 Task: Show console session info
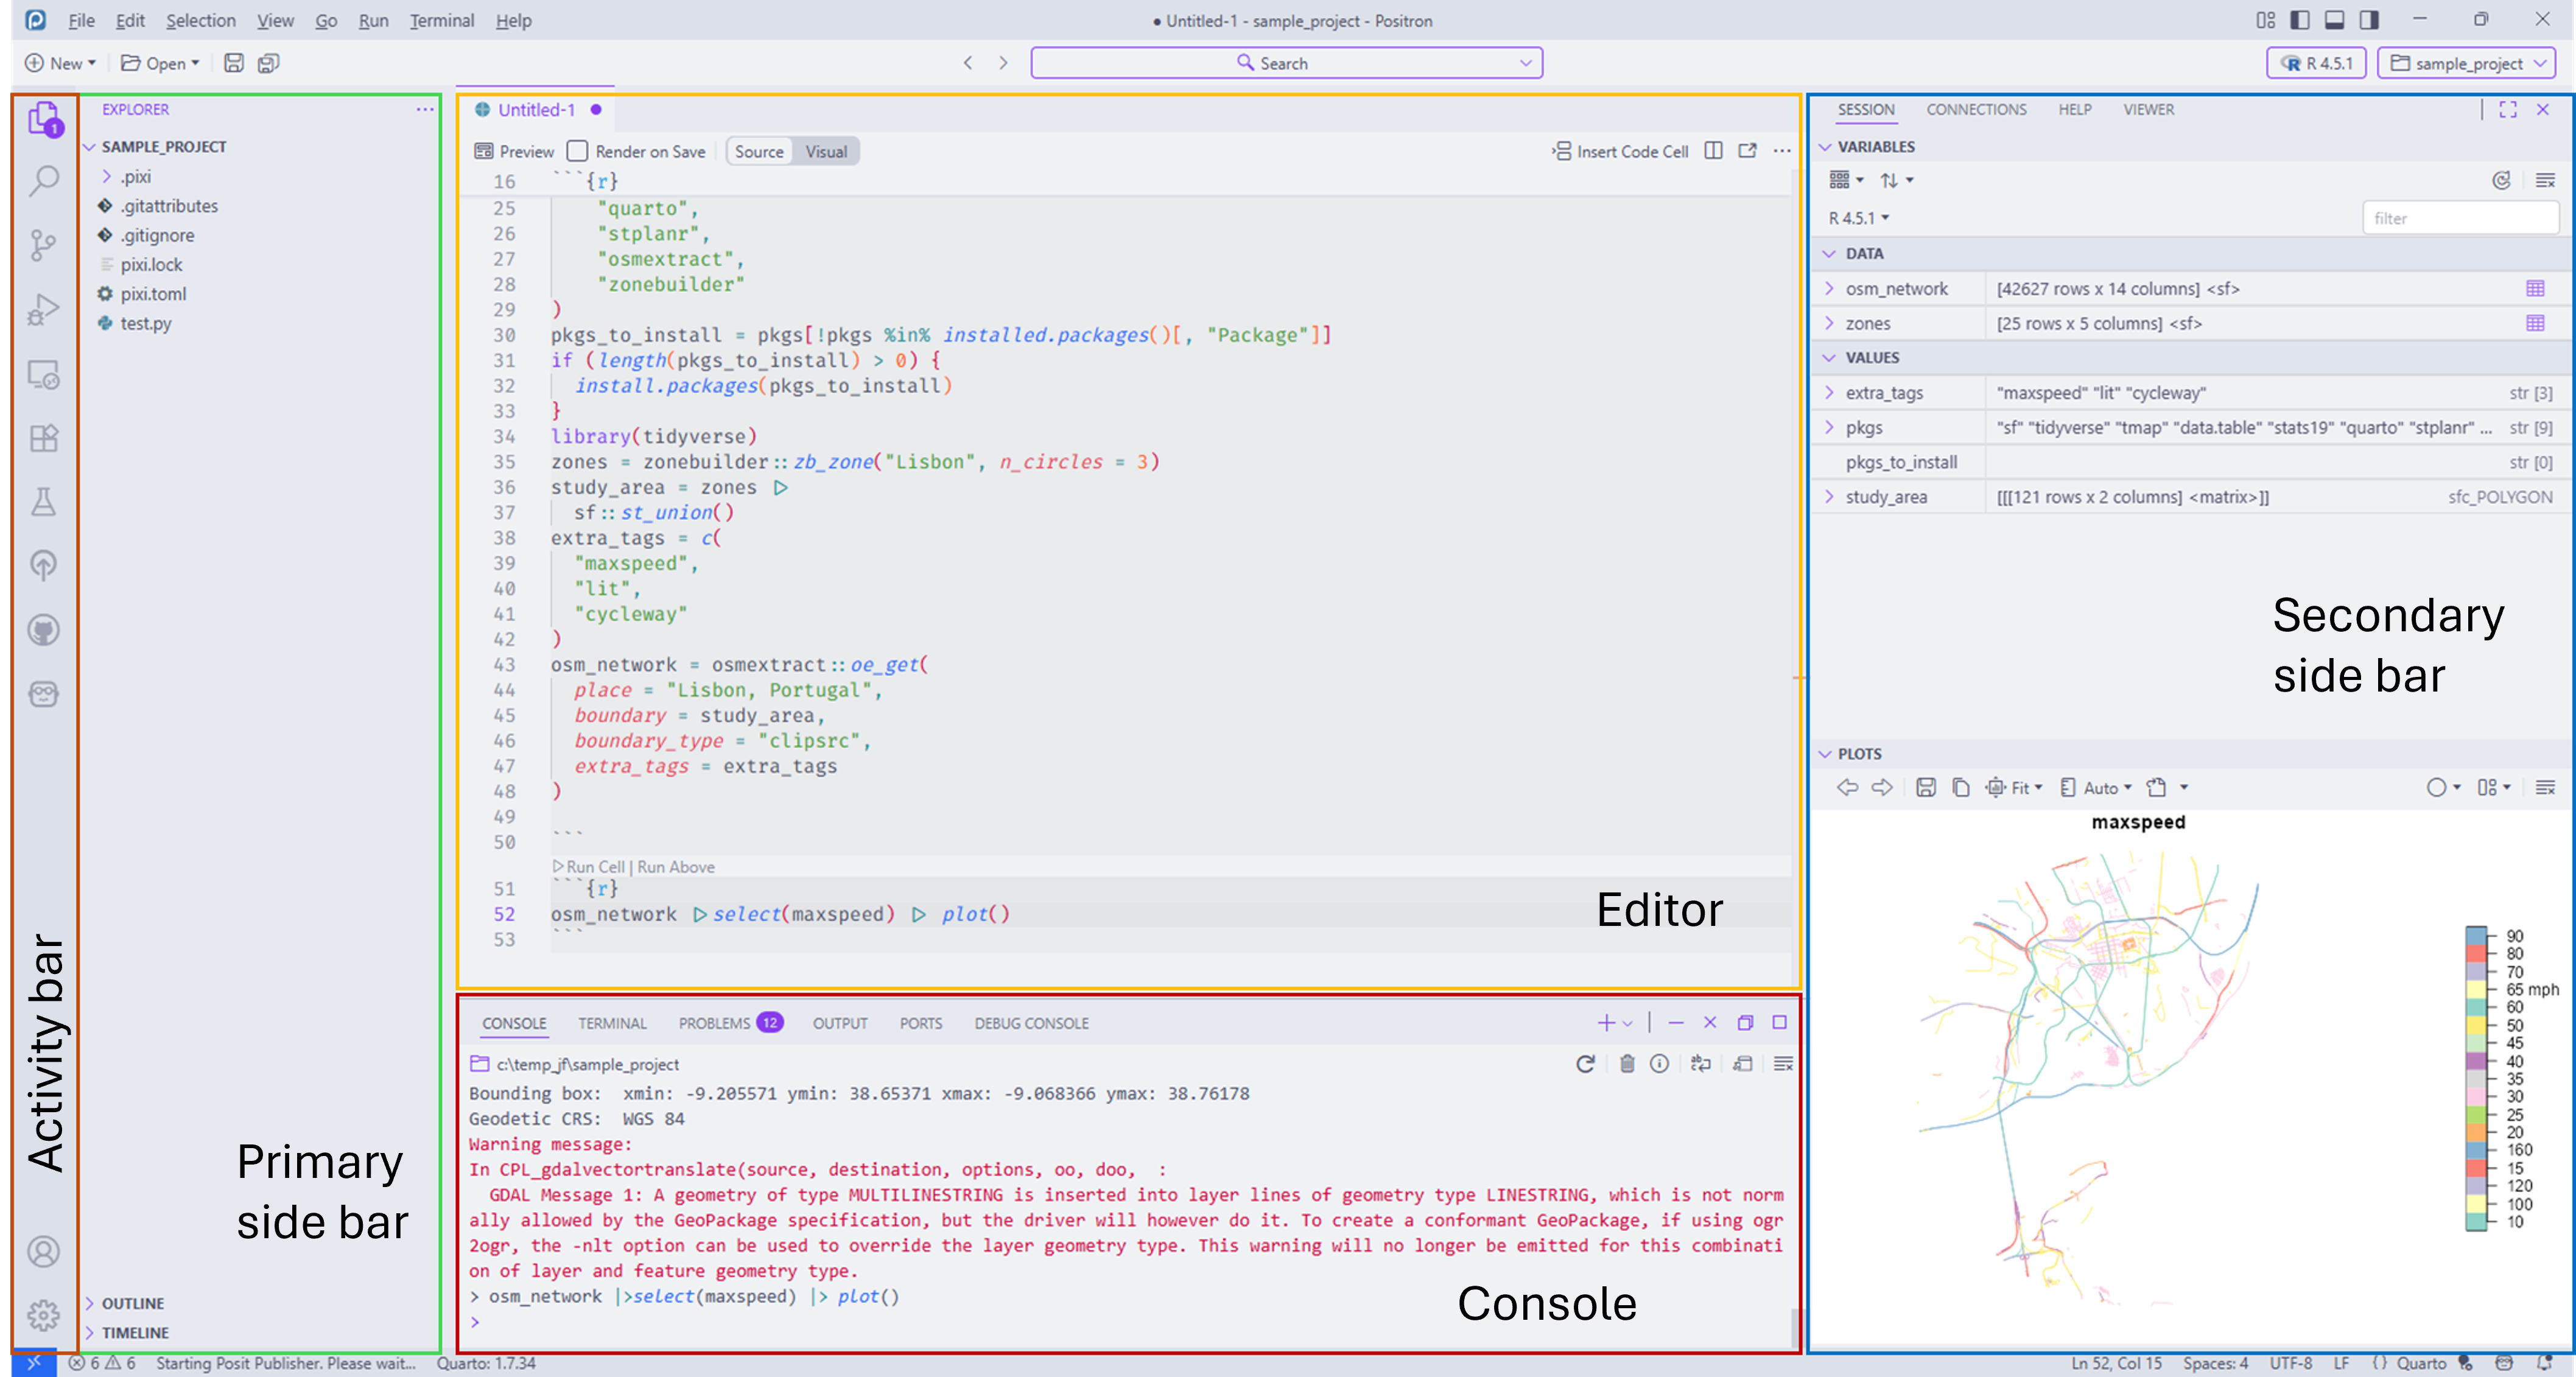pyautogui.click(x=1659, y=1064)
